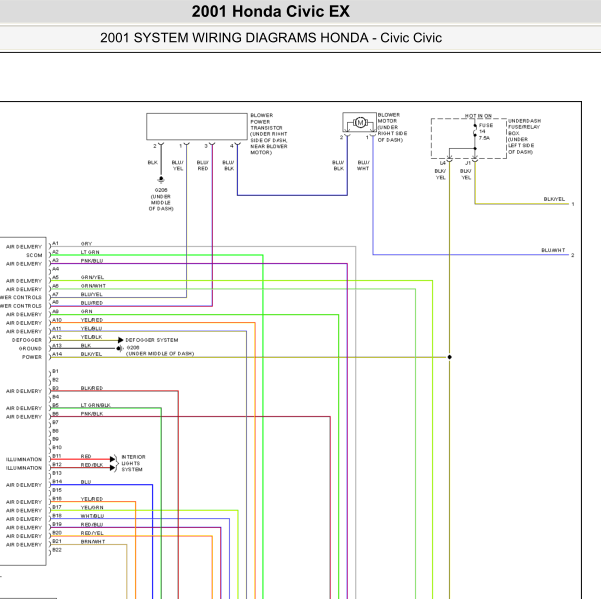Click the 'LT GRN' wire label at A2
601x599 pixels.
tap(90, 252)
